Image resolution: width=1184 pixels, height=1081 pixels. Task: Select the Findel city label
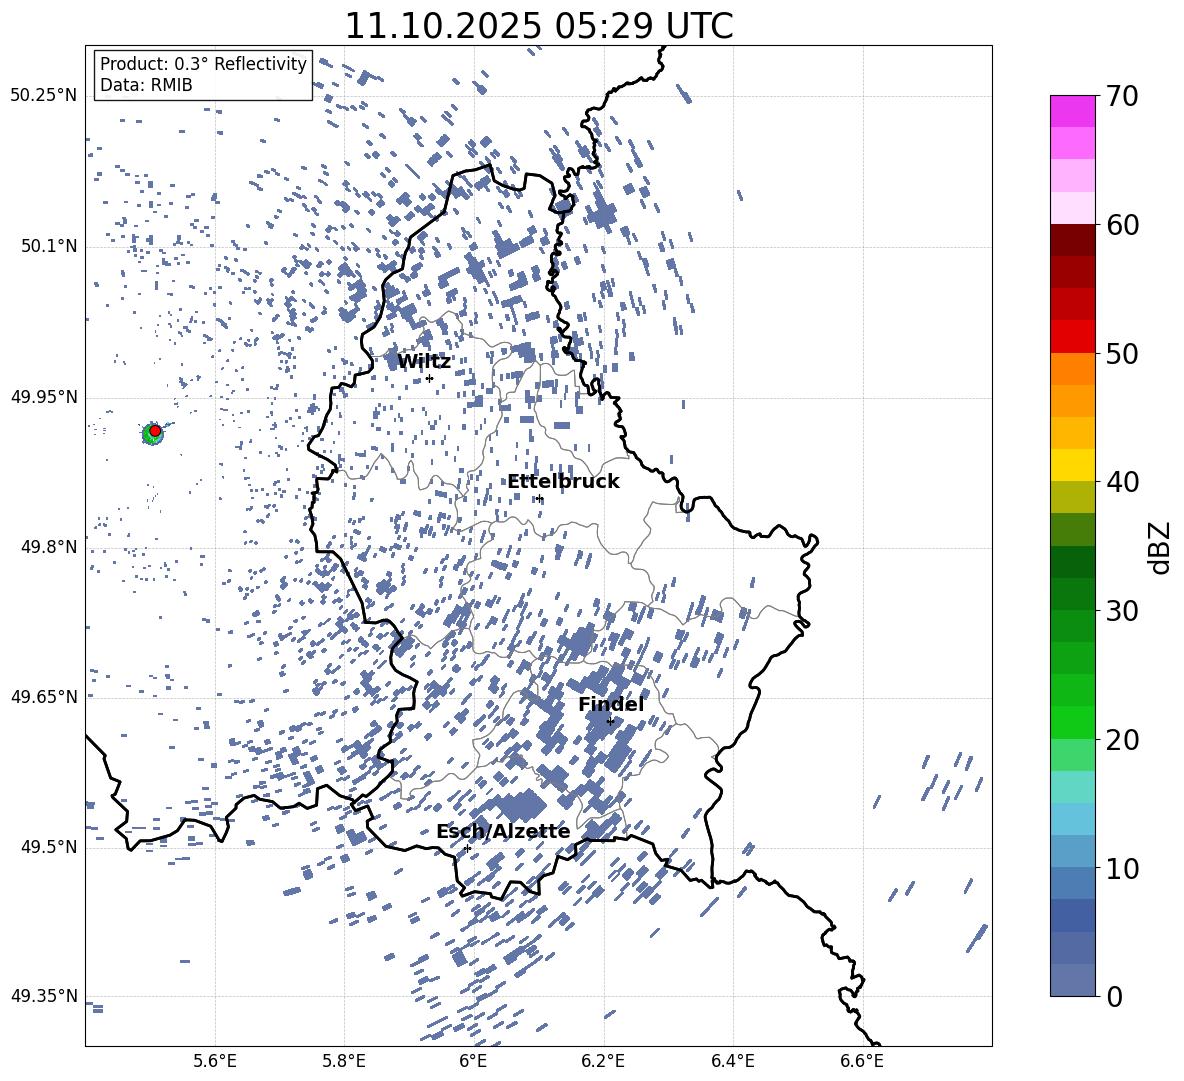pos(612,704)
